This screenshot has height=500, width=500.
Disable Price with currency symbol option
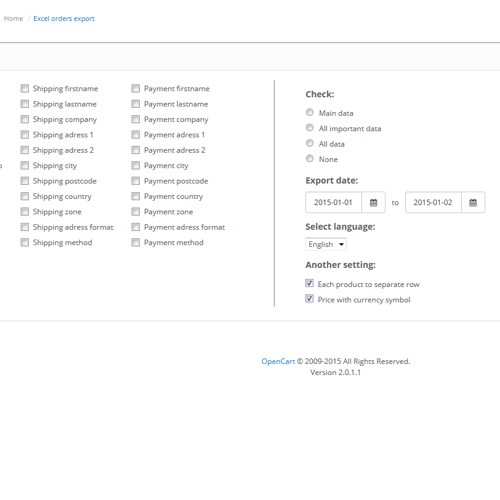click(309, 299)
